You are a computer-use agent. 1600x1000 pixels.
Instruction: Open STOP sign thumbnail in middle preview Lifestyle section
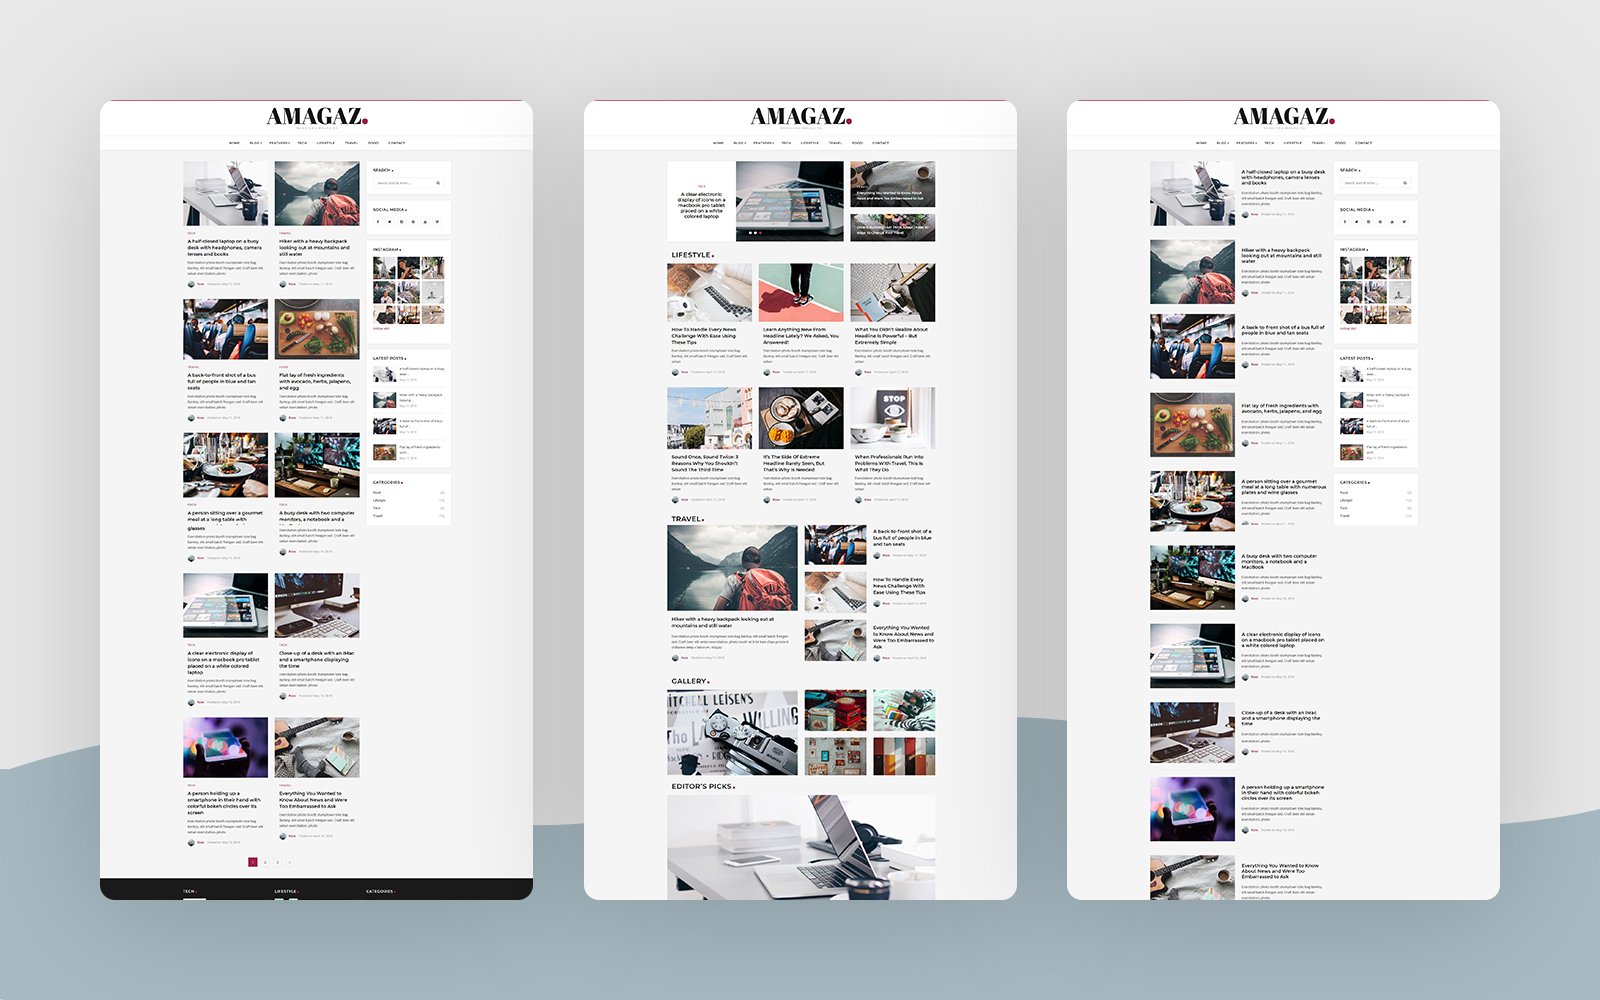click(x=893, y=418)
